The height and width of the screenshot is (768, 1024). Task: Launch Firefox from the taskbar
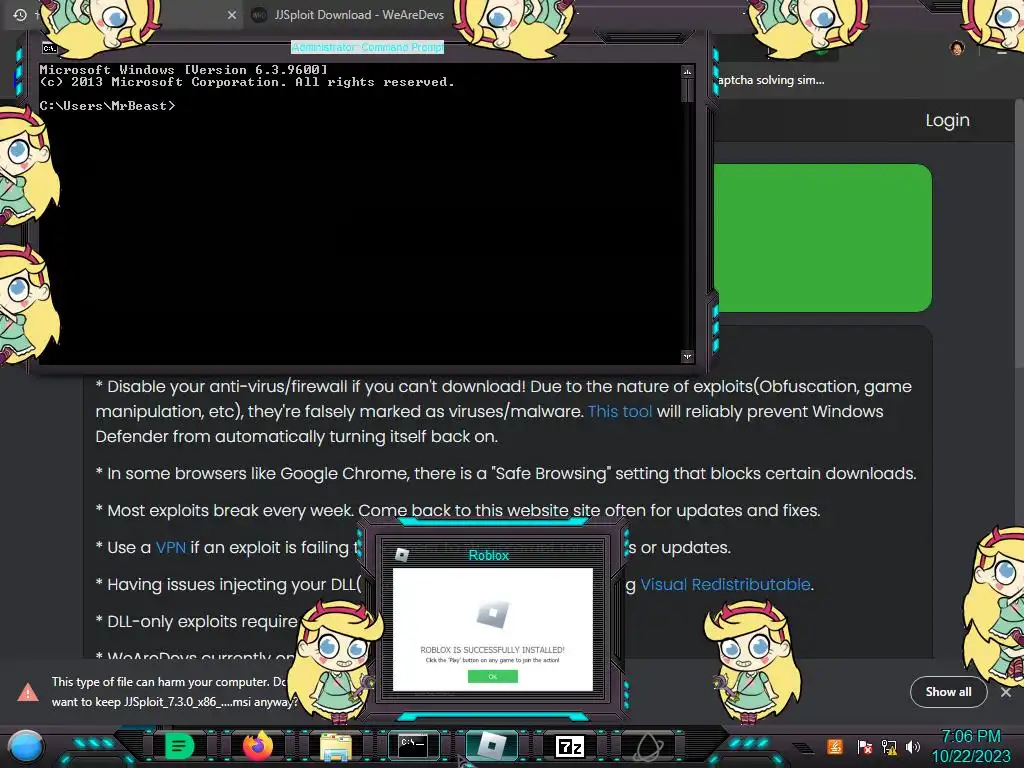coord(258,746)
